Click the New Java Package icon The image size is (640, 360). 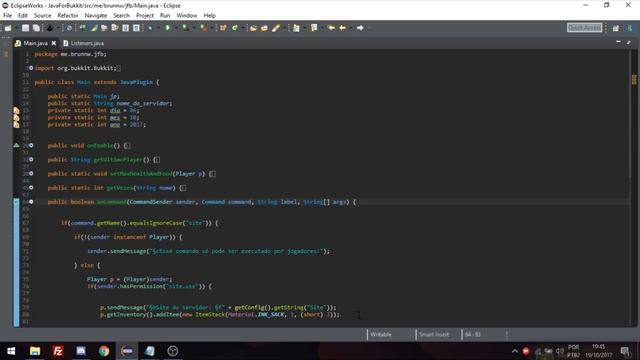click(x=223, y=28)
